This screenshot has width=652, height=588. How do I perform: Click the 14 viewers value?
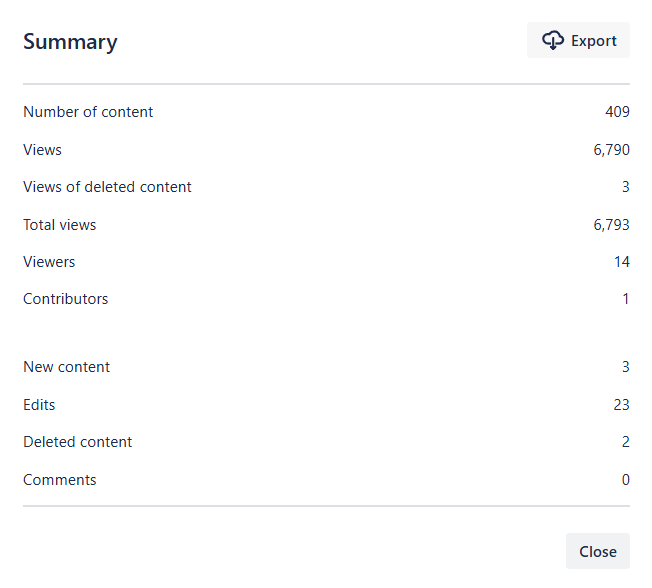(x=622, y=262)
